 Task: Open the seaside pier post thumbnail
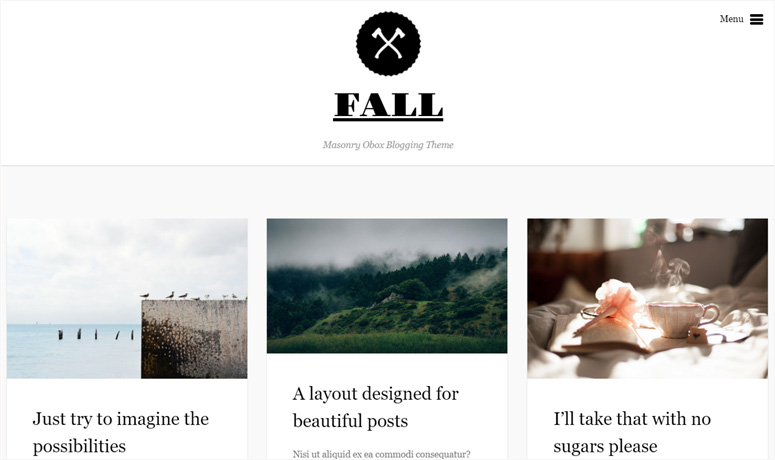127,298
